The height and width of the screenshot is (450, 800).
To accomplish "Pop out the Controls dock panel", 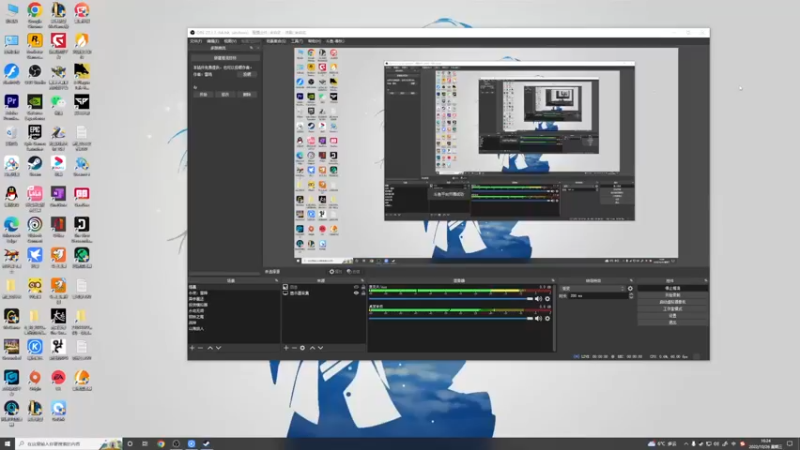I will (706, 281).
